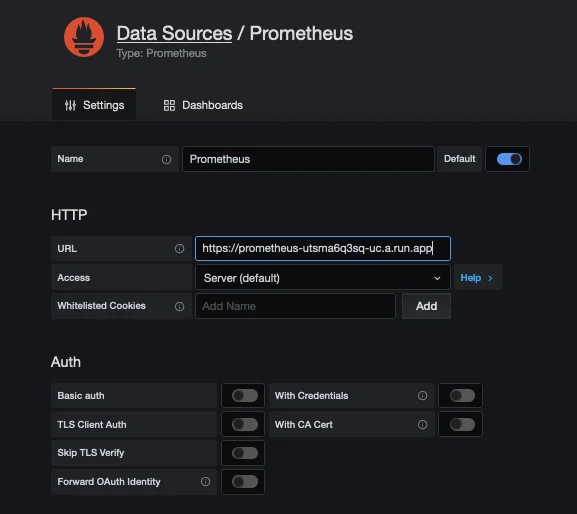The height and width of the screenshot is (514, 577).
Task: Disable the Default data source toggle
Action: [x=509, y=159]
